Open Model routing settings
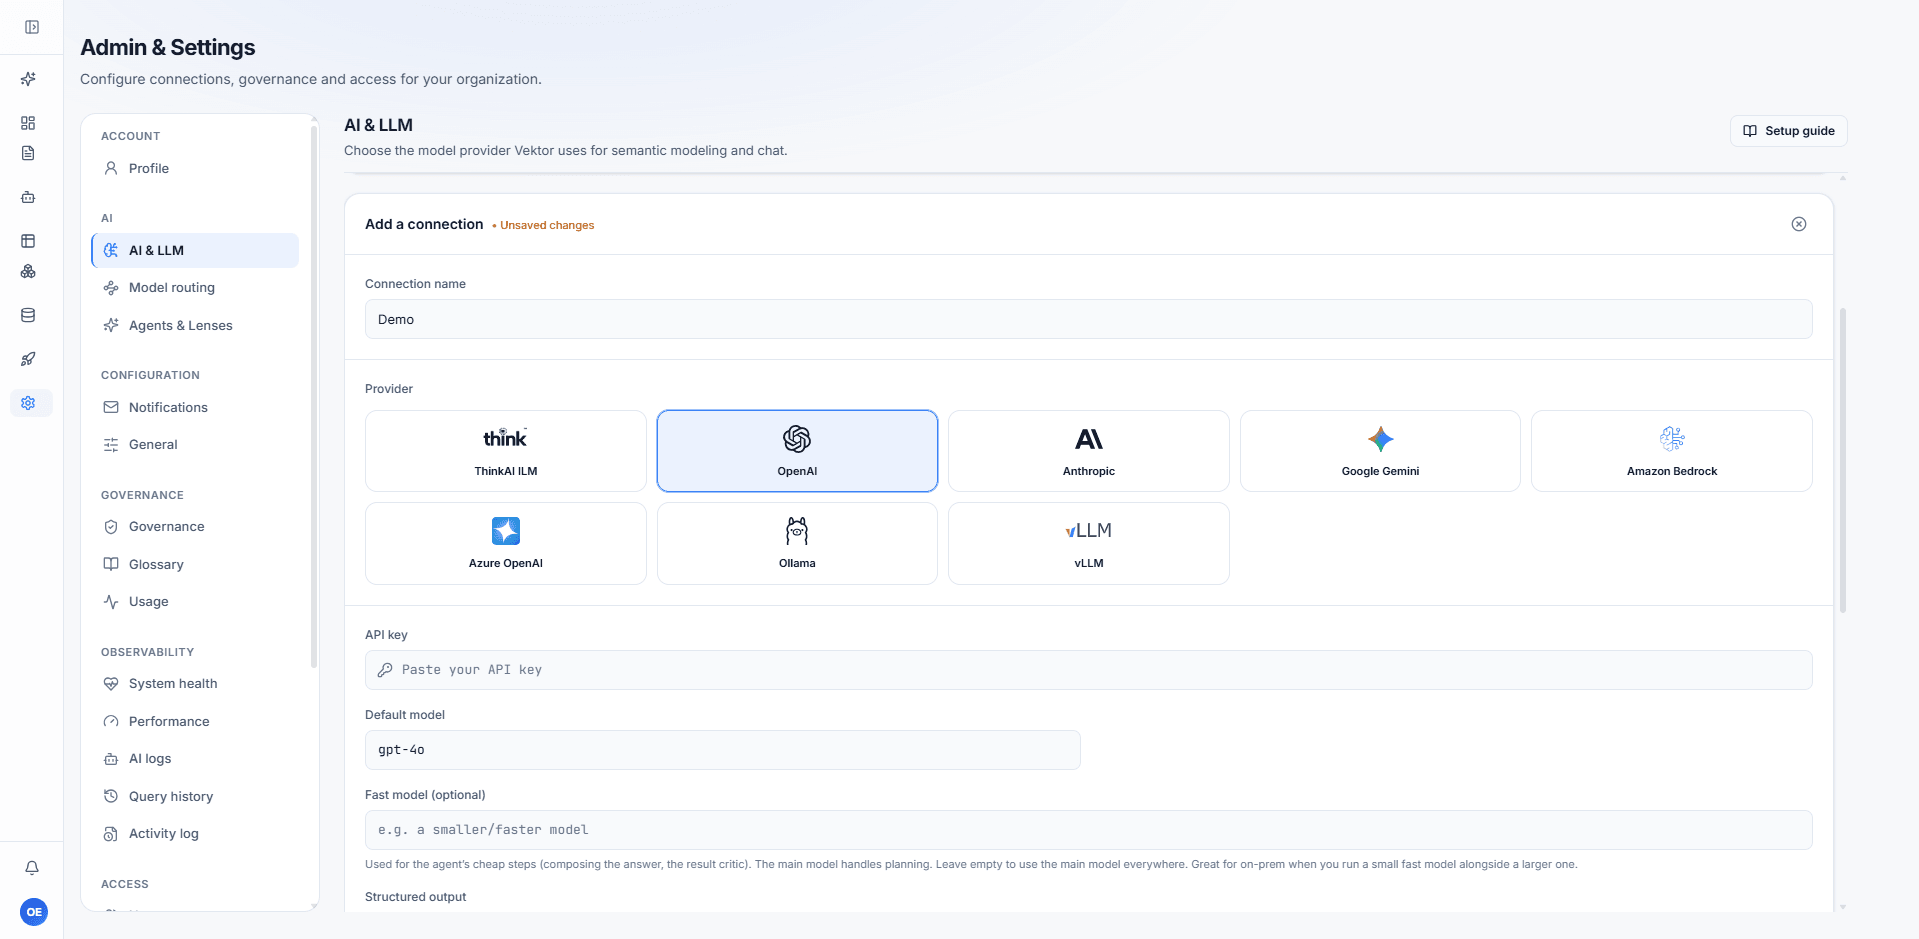This screenshot has height=939, width=1919. pos(195,288)
